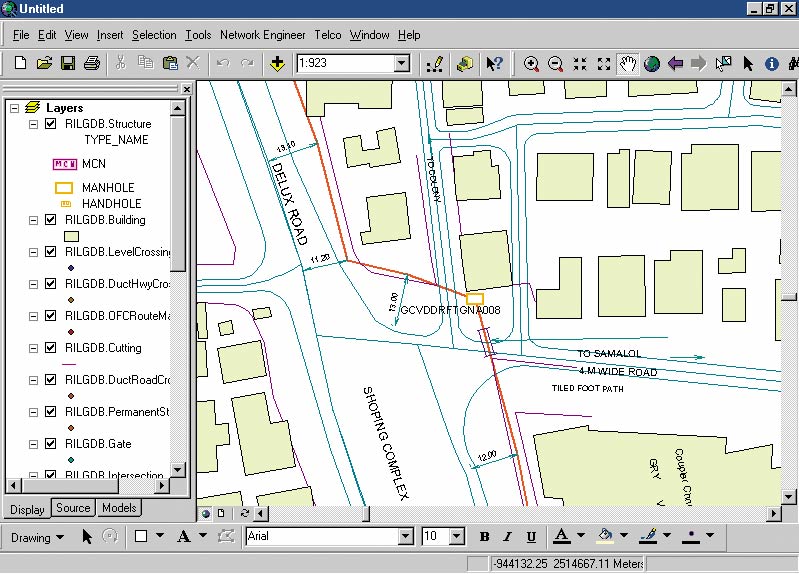799x574 pixels.
Task: Open the Arial font name dropdown
Action: pos(405,537)
